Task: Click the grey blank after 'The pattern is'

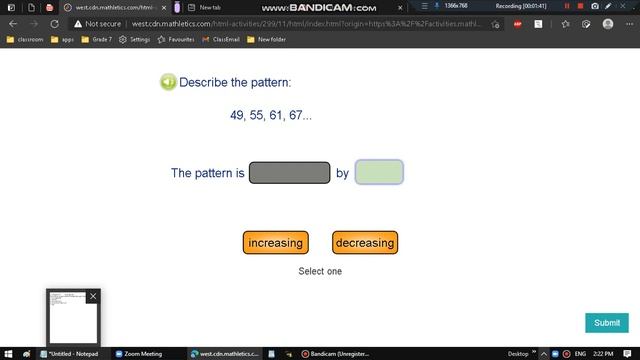Action: (x=289, y=173)
